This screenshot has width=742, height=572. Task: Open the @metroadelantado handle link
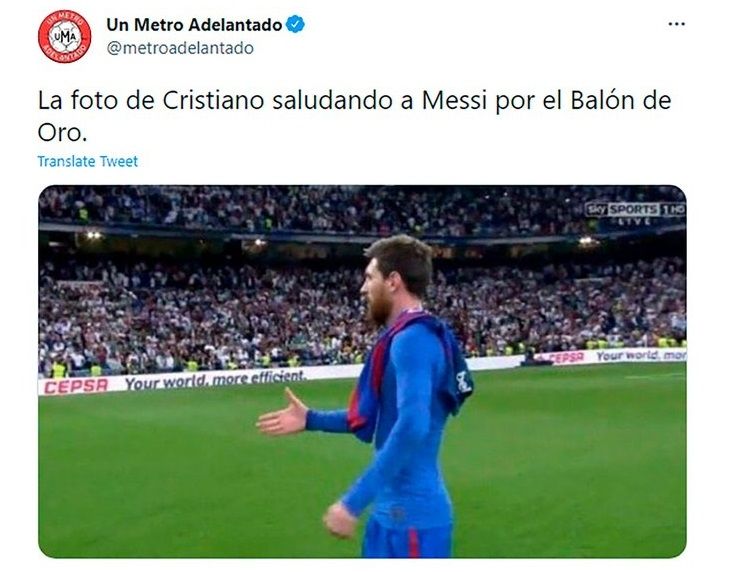[180, 48]
